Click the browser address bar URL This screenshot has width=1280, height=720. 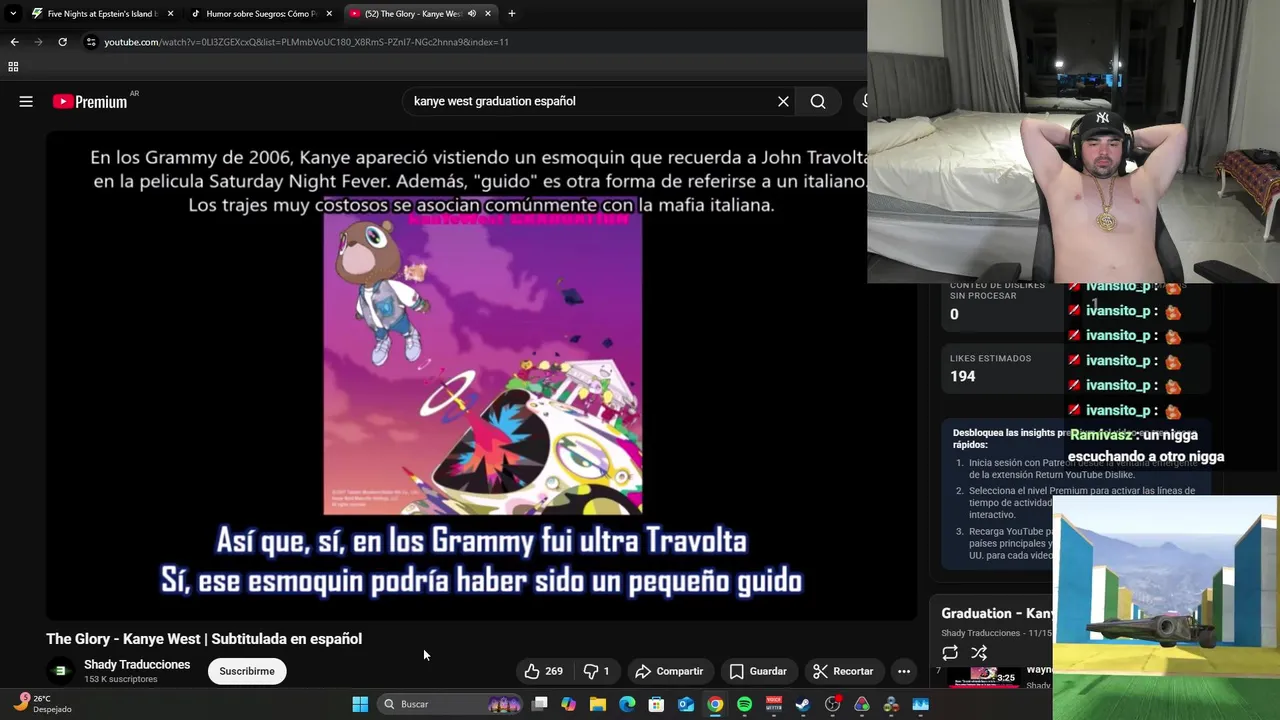point(306,42)
